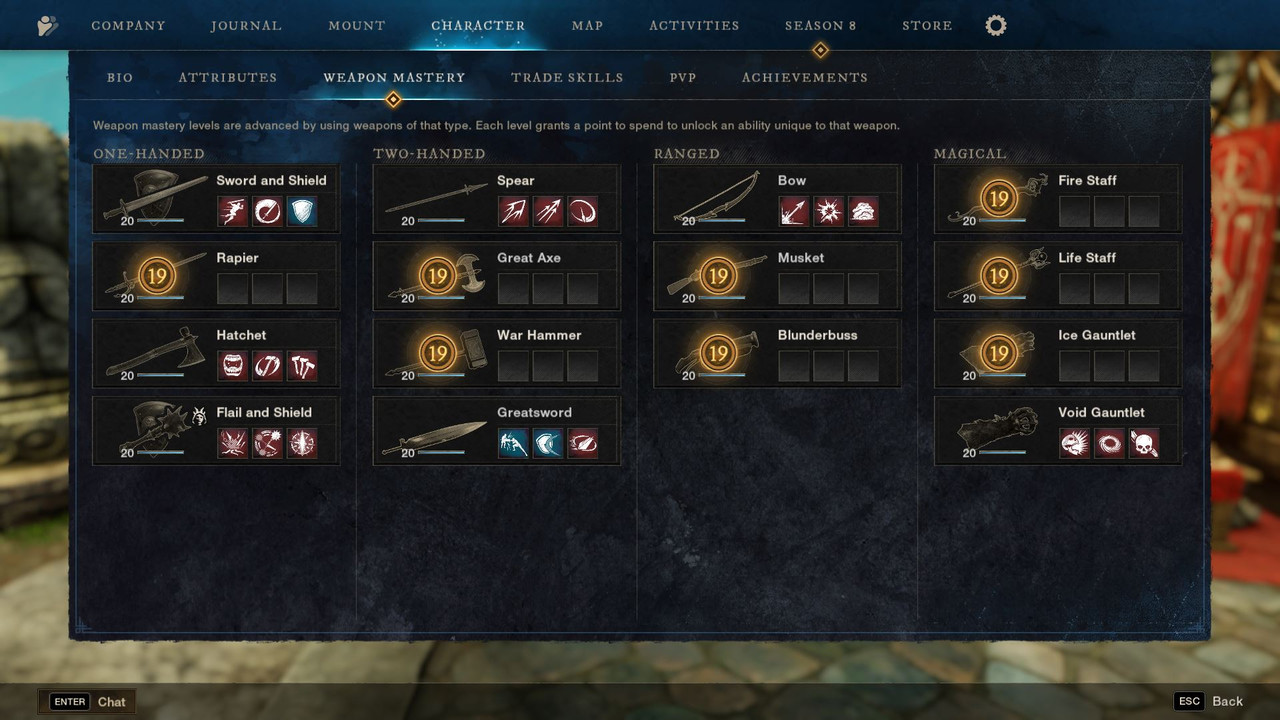Select the 19 points badge on Fire Staff
1280x720 pixels.
[x=999, y=199]
